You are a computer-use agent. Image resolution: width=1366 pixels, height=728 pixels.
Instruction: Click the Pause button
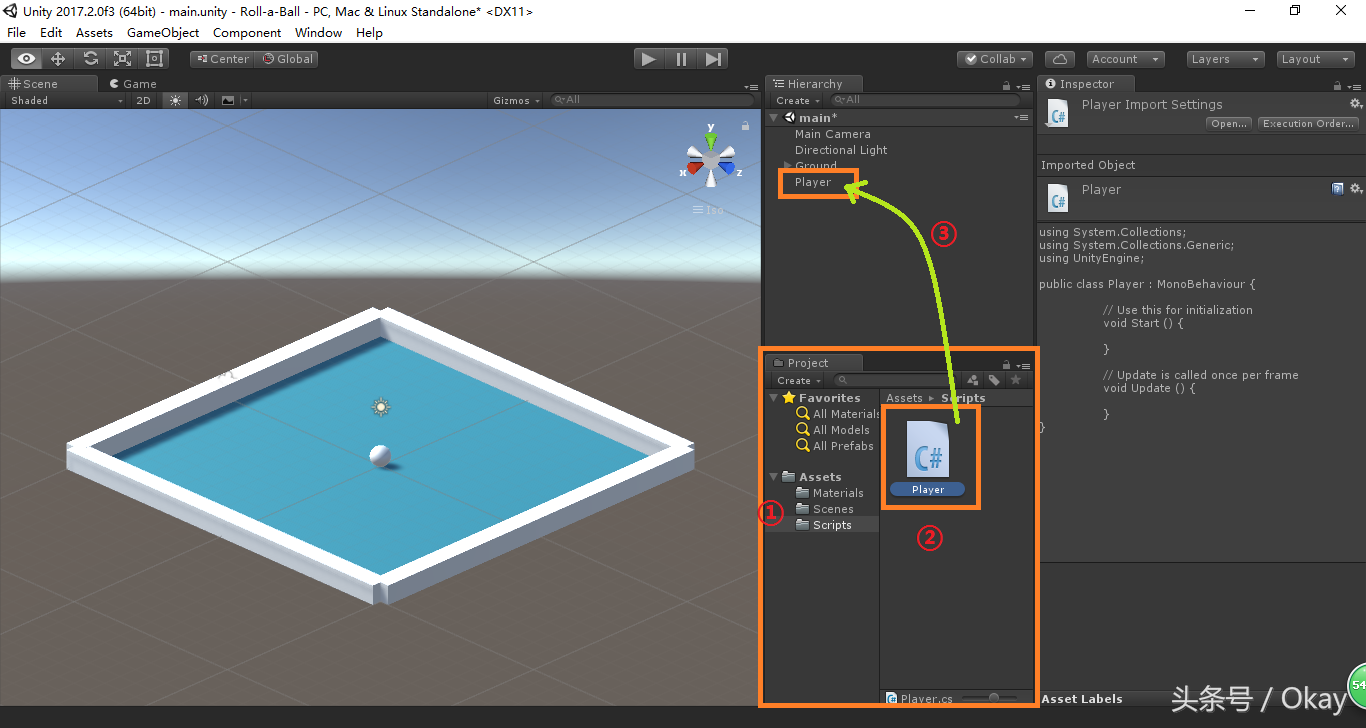click(681, 59)
